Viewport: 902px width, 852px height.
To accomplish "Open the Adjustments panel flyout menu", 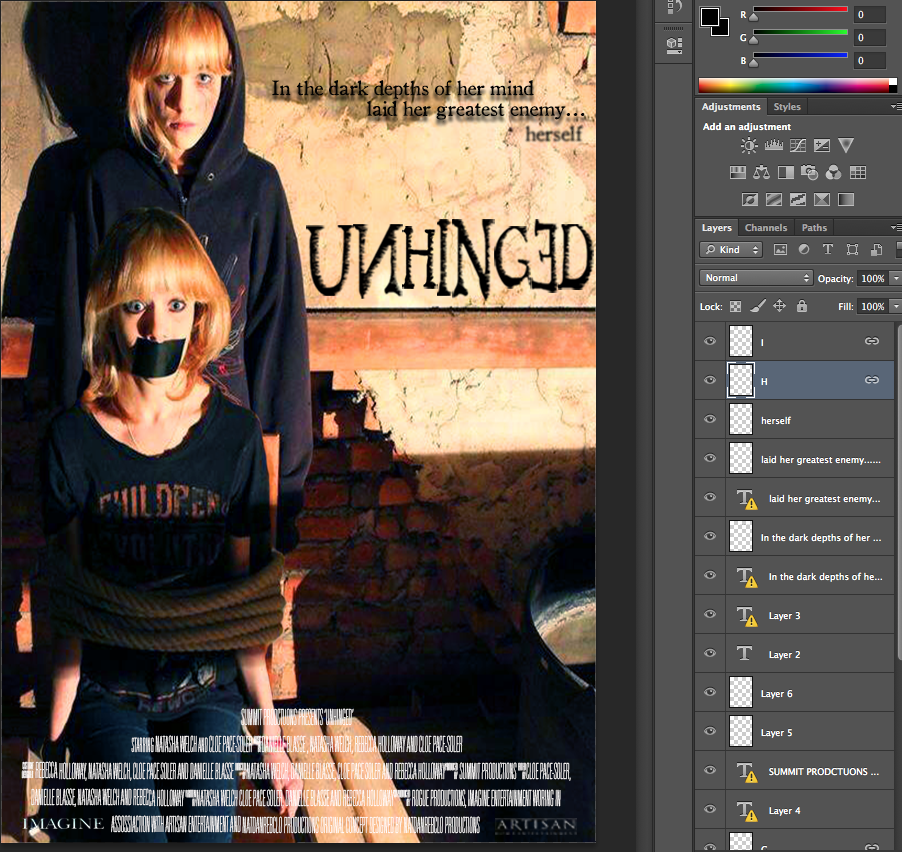I will tap(896, 106).
